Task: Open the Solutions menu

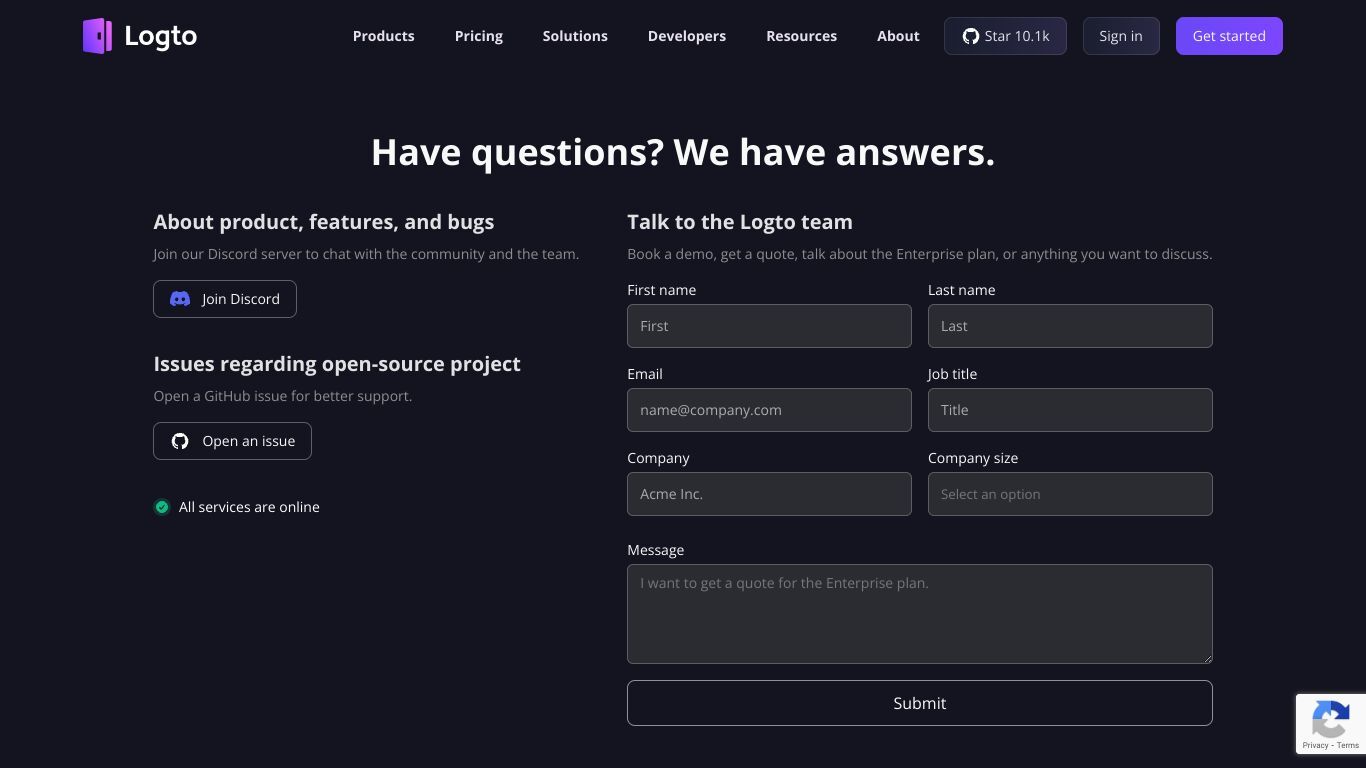Action: tap(575, 36)
